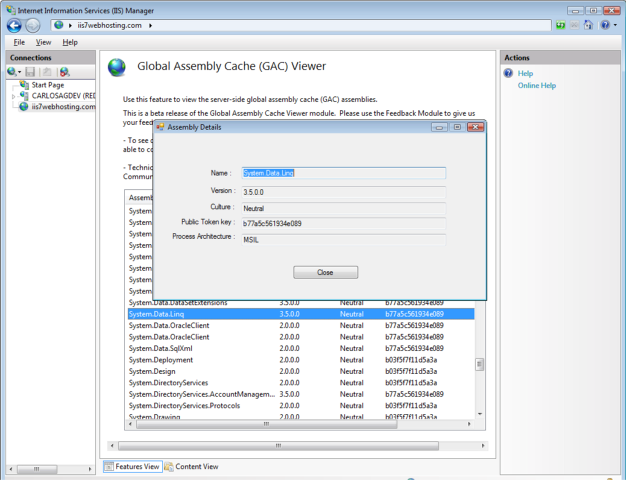Click the X on Assembly Details dialog

(475, 127)
